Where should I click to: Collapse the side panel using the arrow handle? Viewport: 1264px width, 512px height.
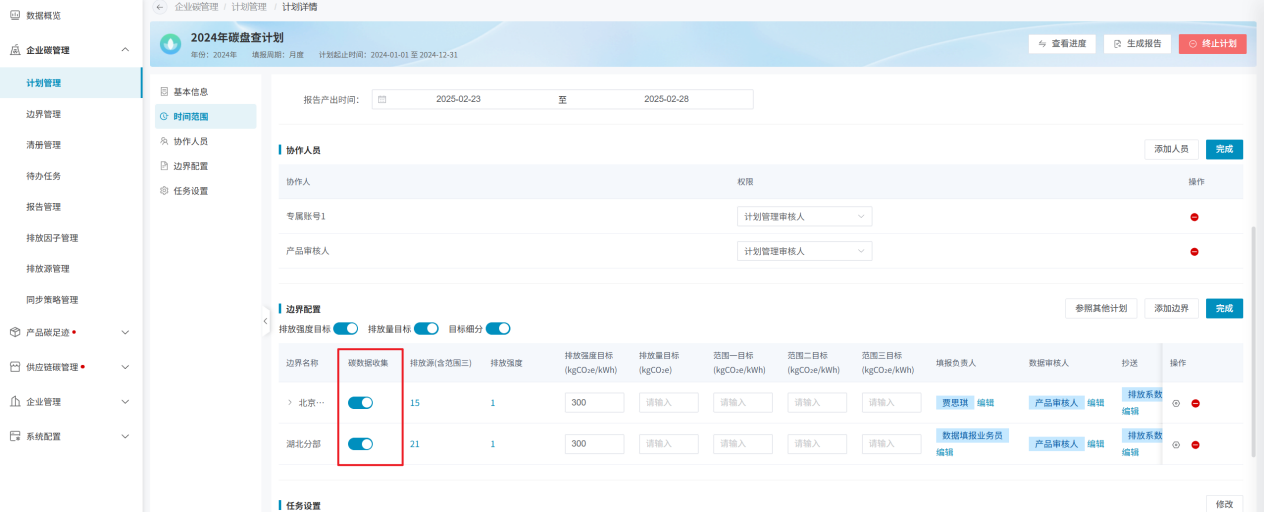(x=265, y=321)
